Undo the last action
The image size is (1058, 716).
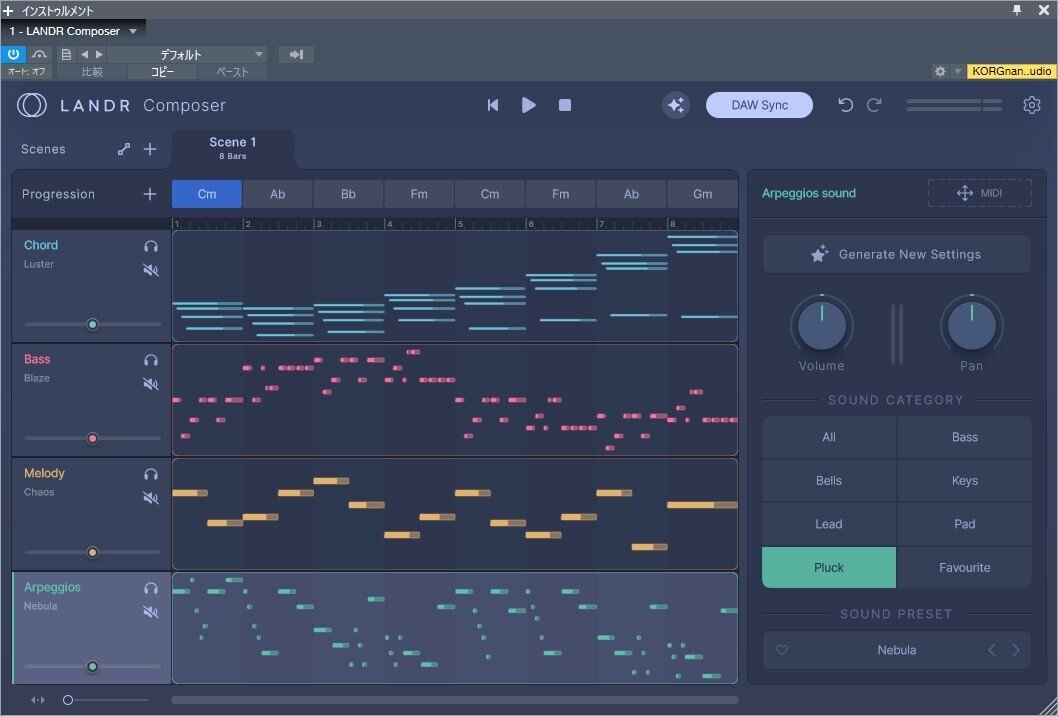click(845, 104)
